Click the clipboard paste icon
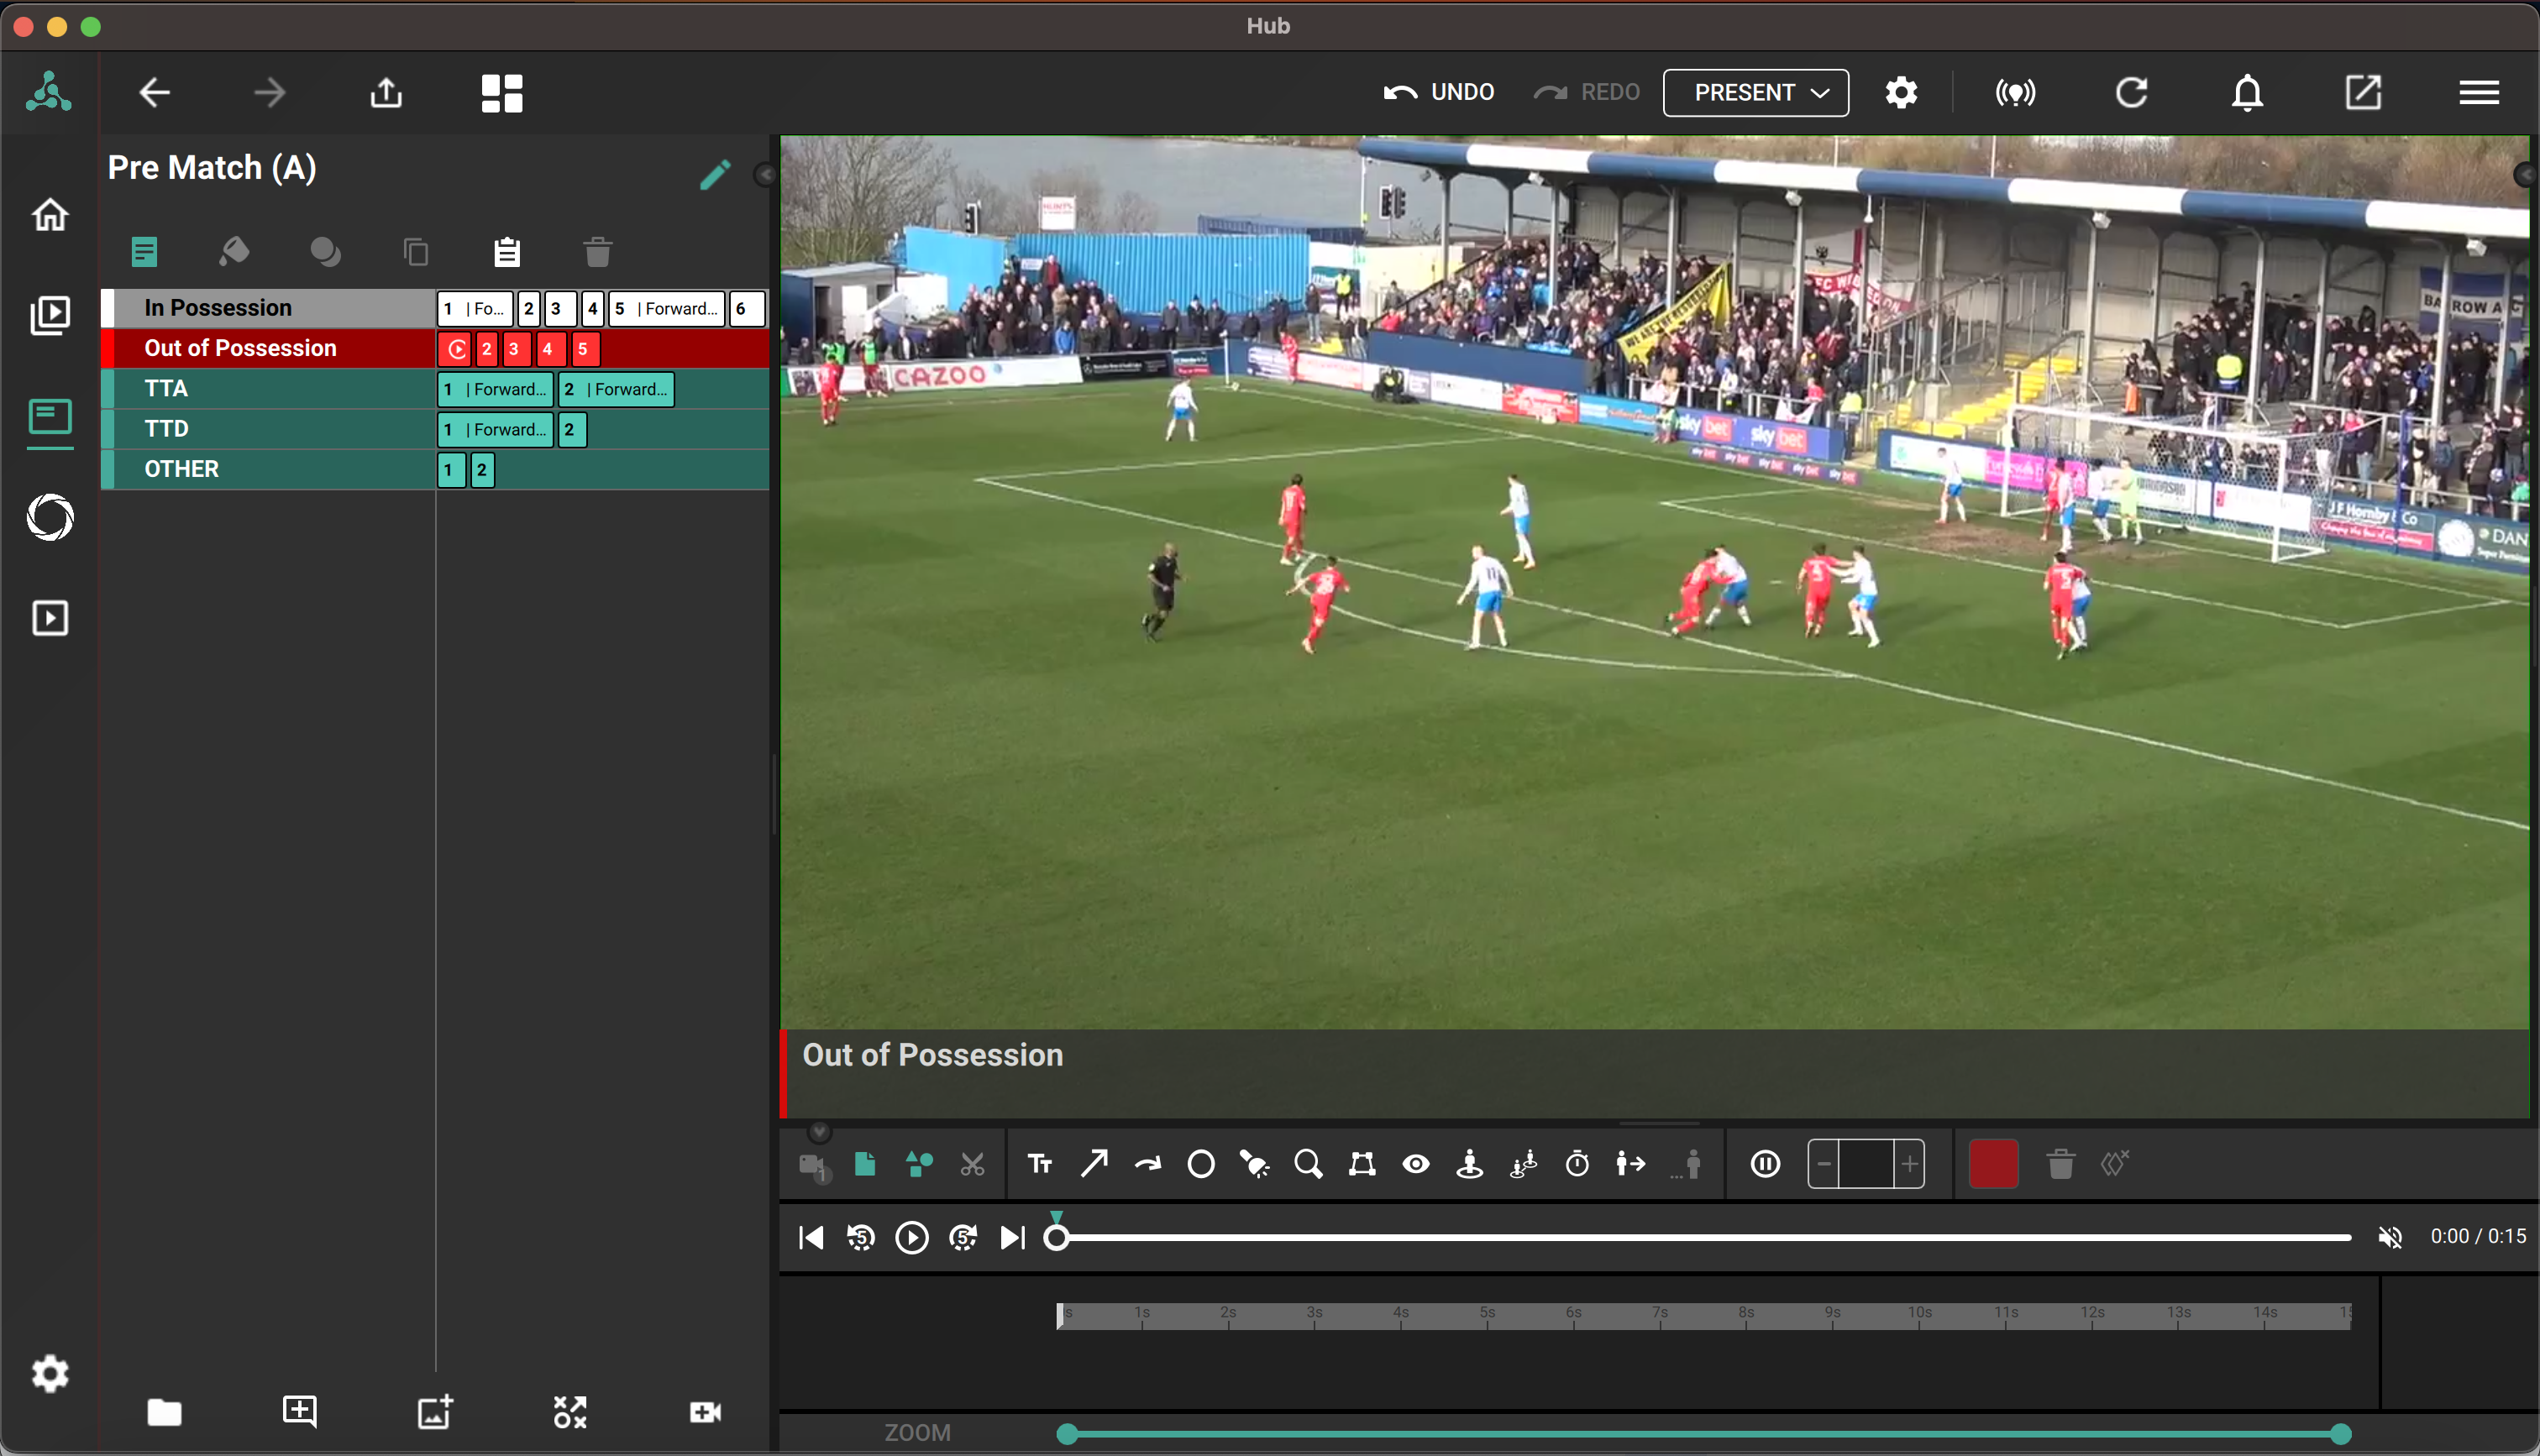This screenshot has height=1456, width=2540. pyautogui.click(x=507, y=251)
